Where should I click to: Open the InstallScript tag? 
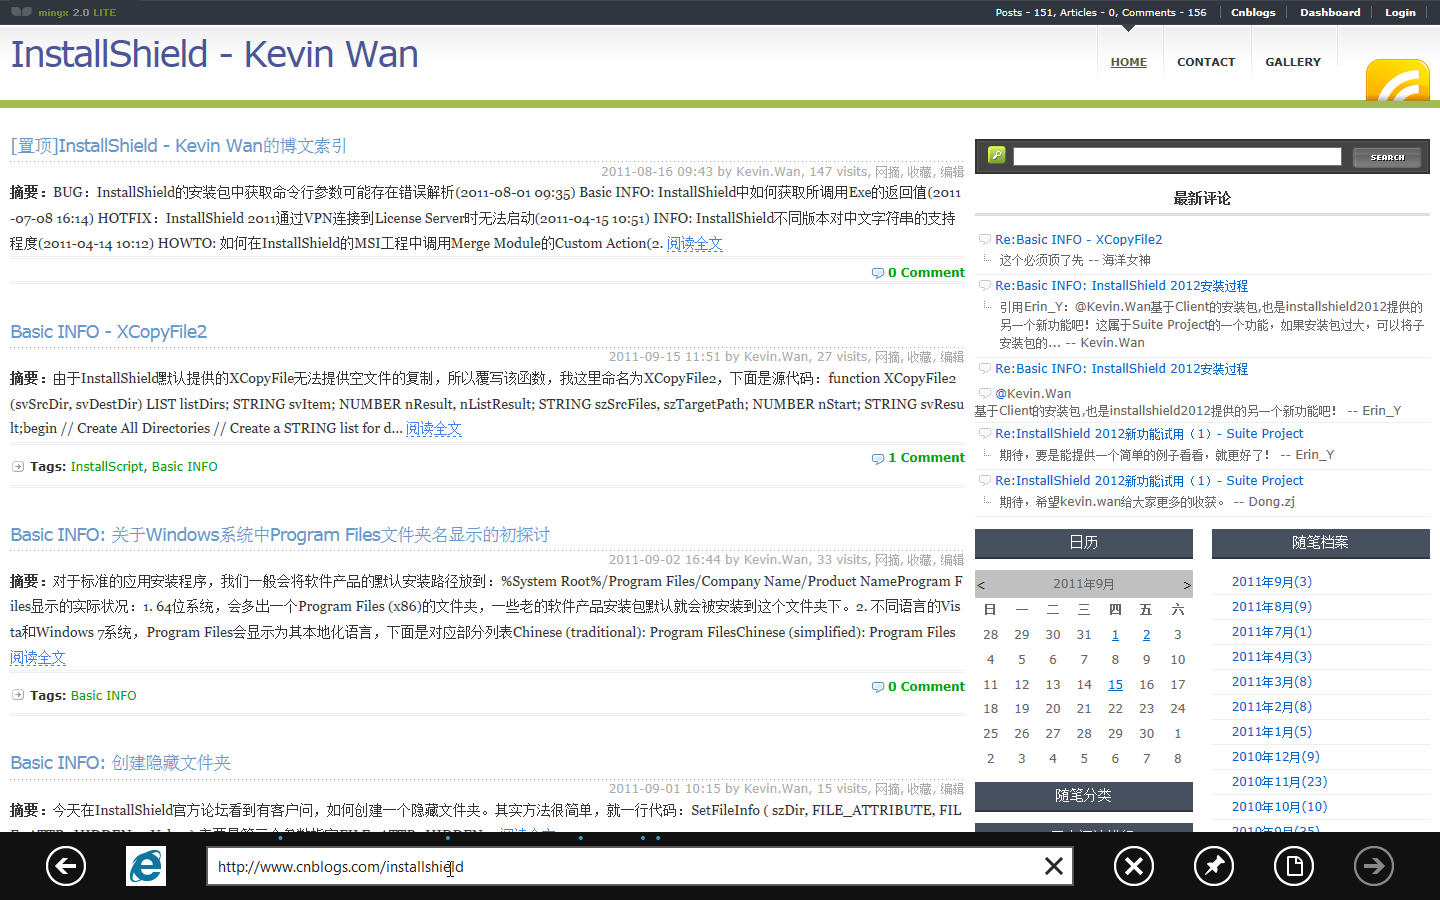pos(108,467)
